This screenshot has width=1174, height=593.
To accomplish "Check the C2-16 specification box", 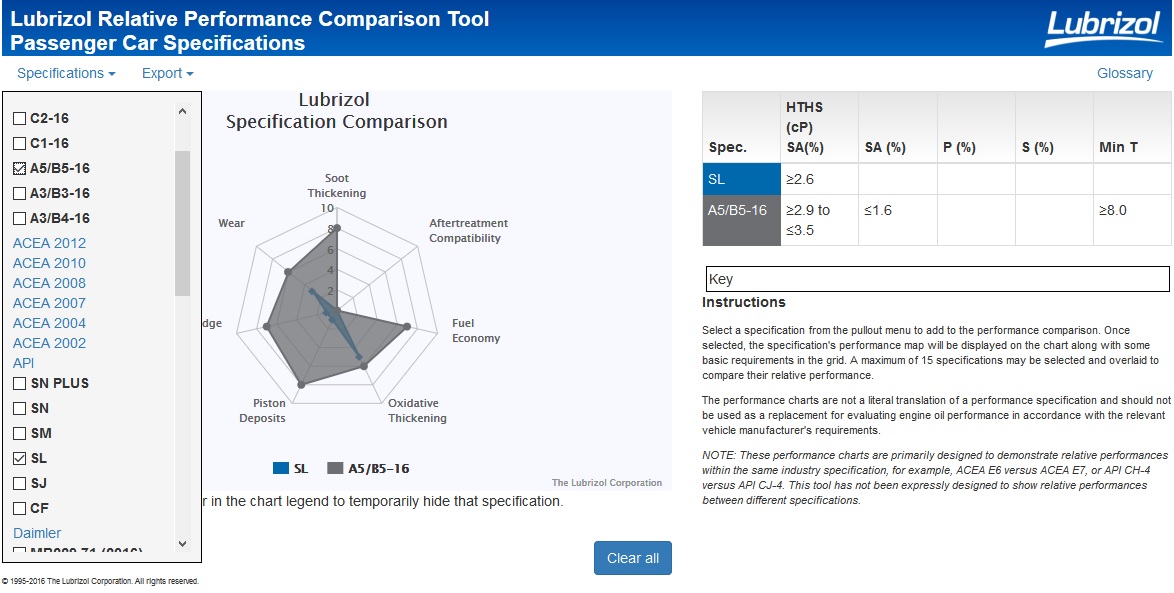I will pyautogui.click(x=19, y=118).
